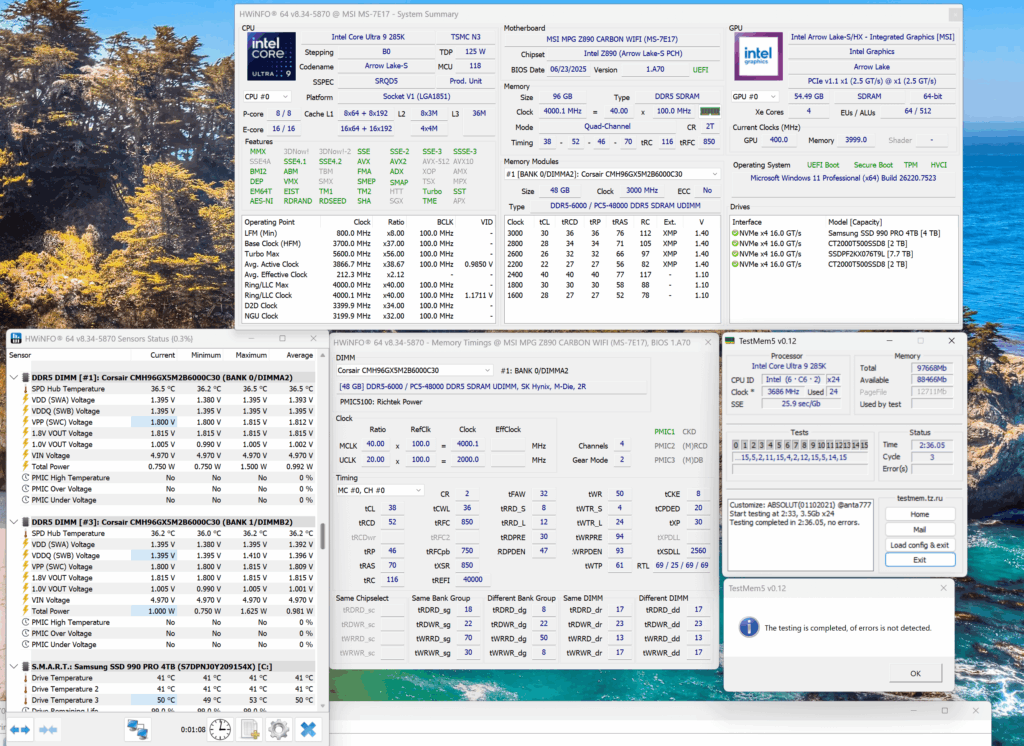This screenshot has height=746, width=1024.
Task: Click the Turbo Max operating point row
Action: [x=368, y=254]
